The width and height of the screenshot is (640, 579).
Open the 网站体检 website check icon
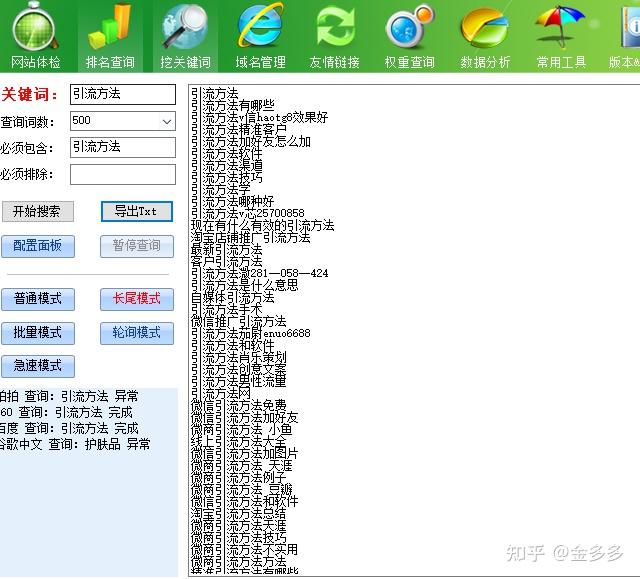(x=35, y=37)
